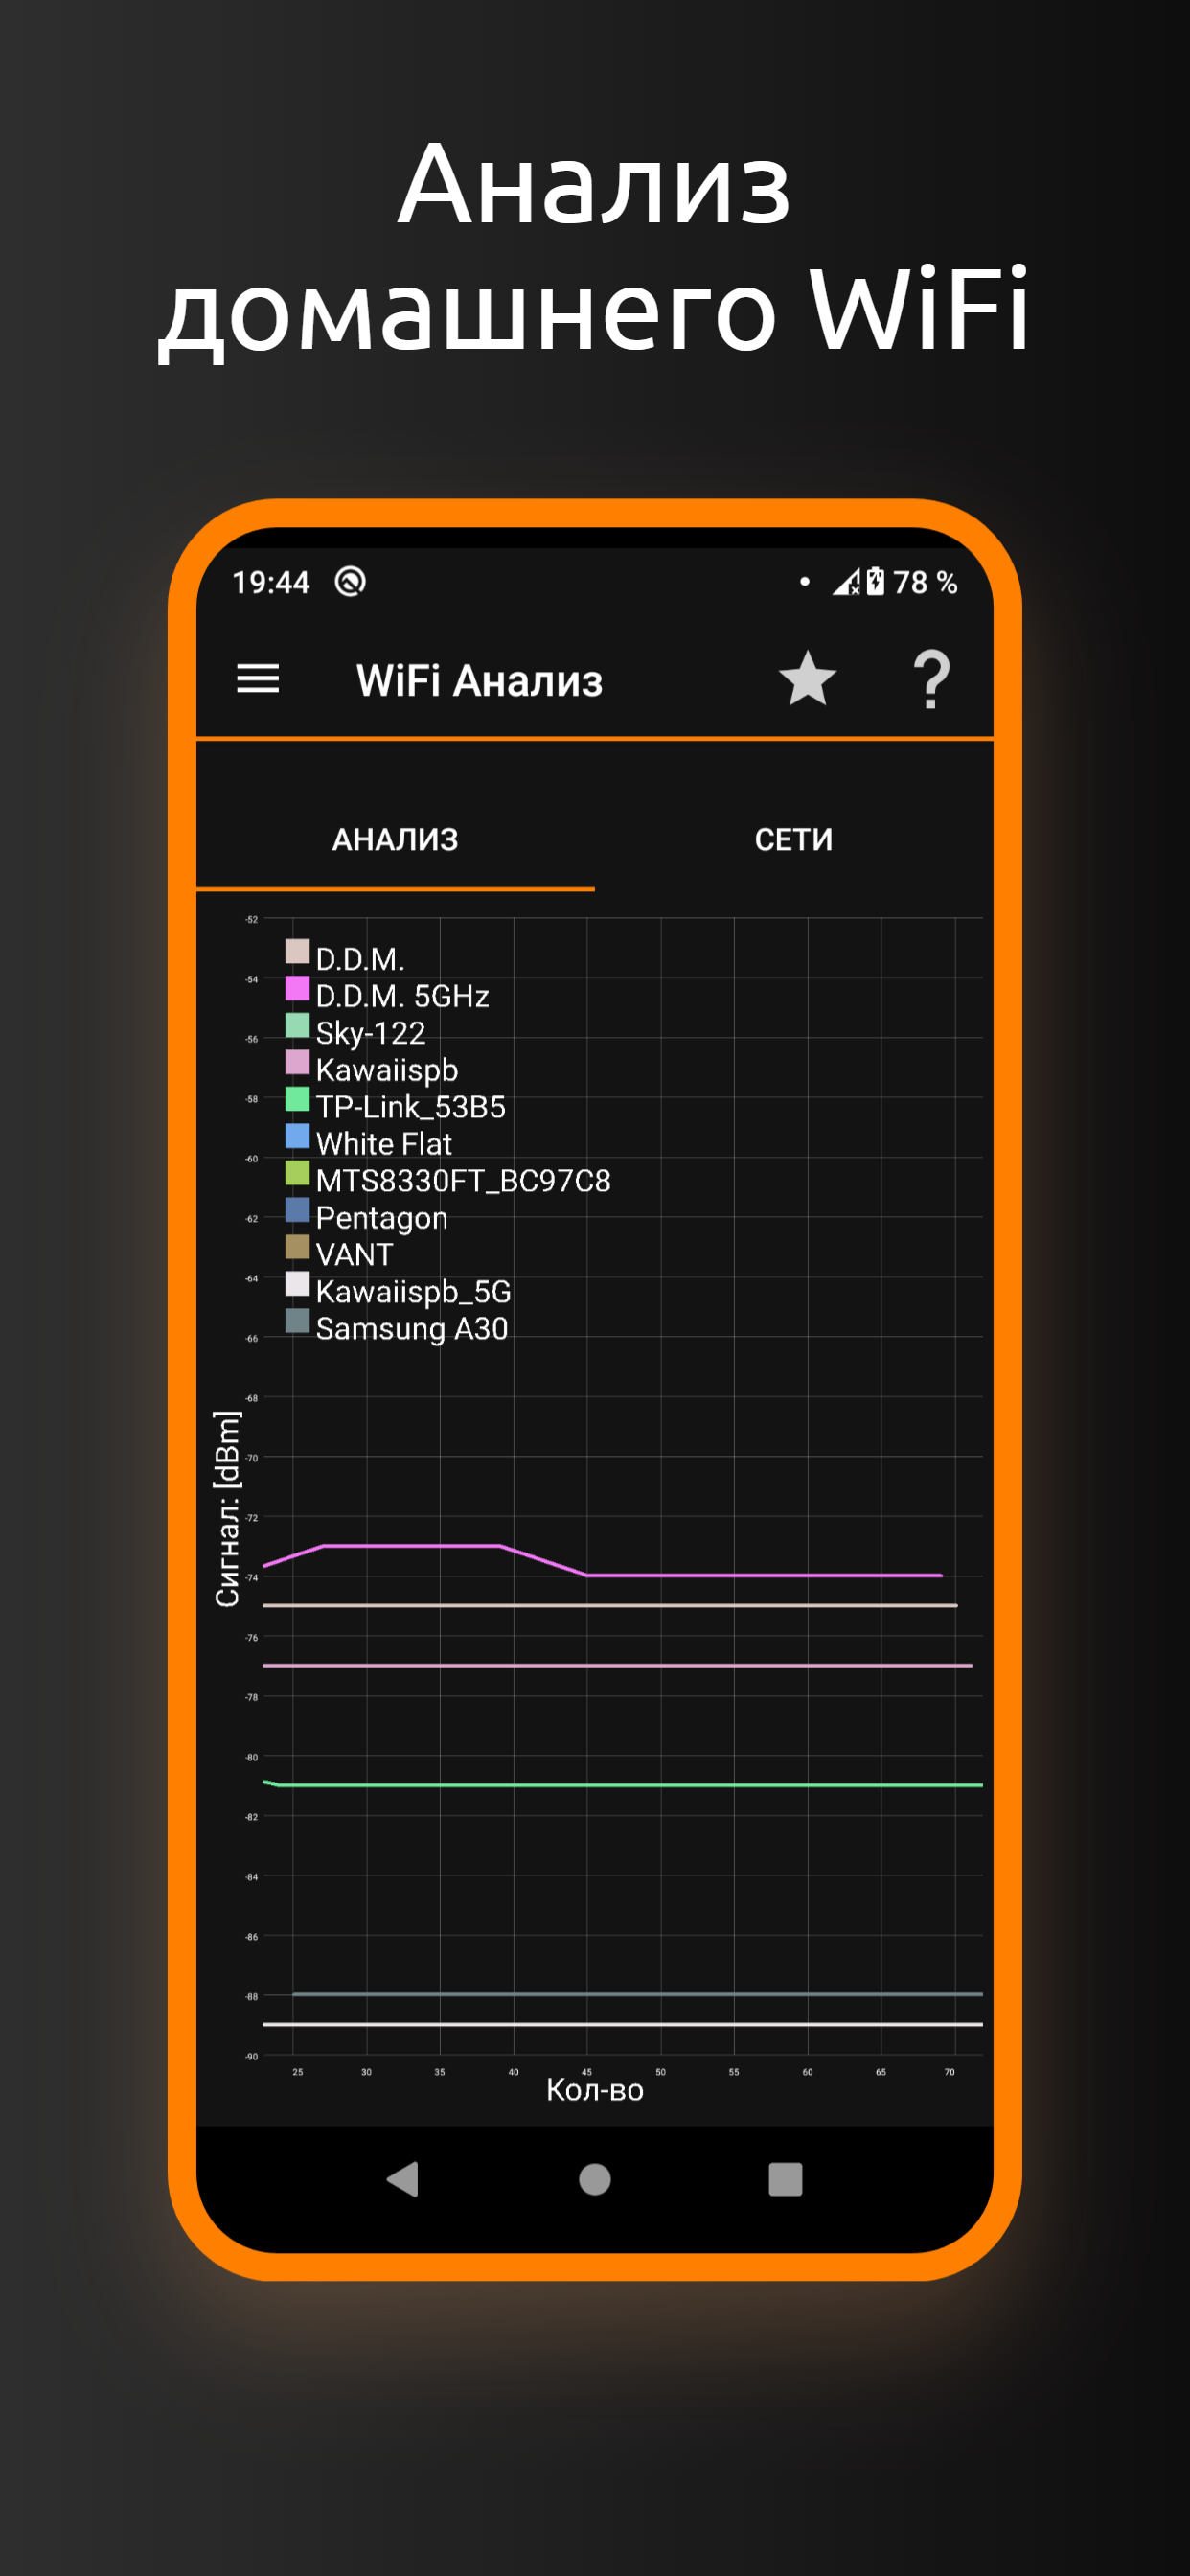
Task: Open the hamburger navigation menu
Action: coord(257,679)
